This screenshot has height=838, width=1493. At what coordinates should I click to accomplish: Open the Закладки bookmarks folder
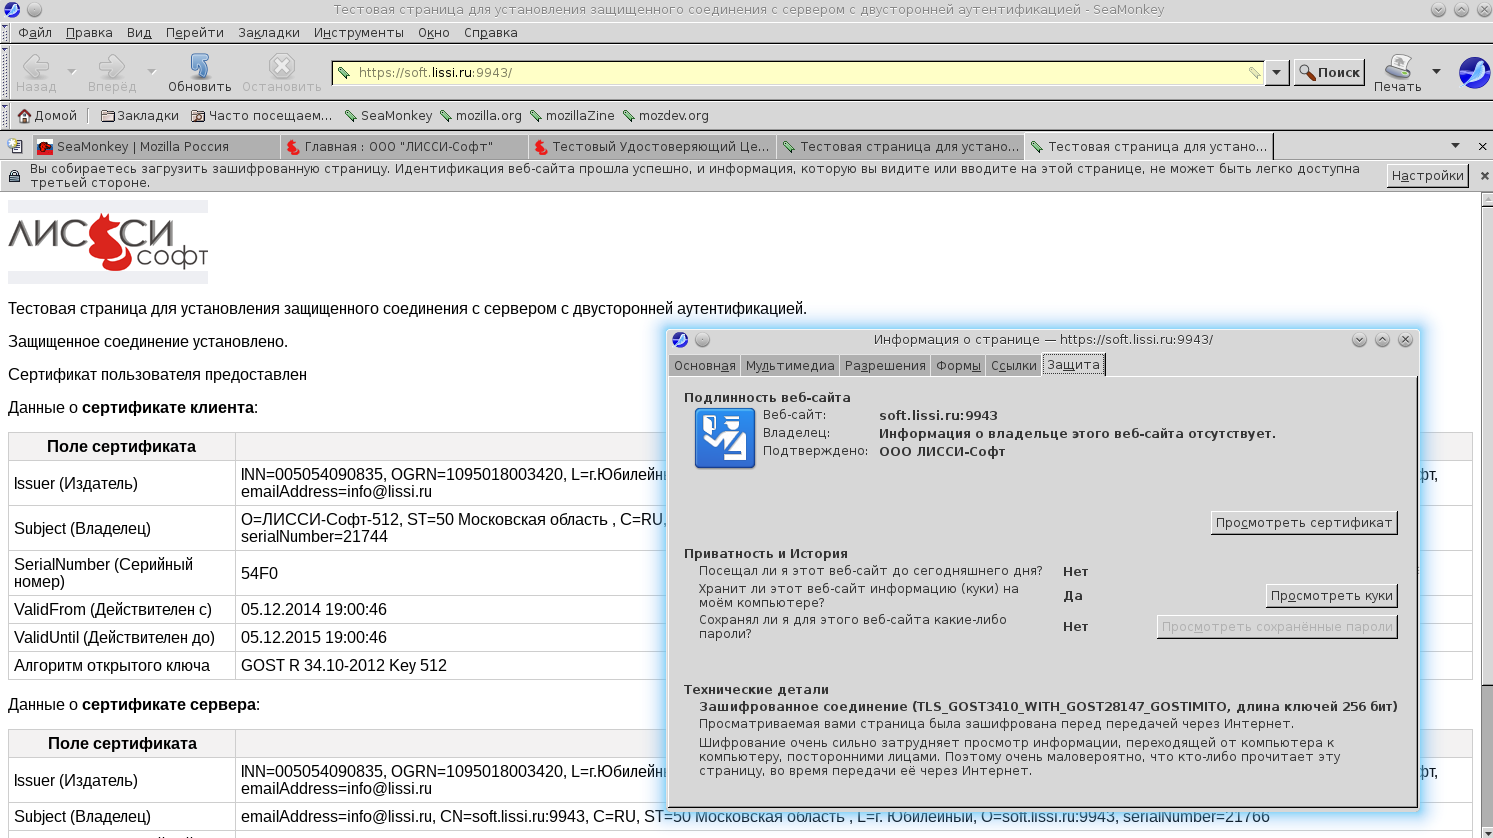click(139, 116)
